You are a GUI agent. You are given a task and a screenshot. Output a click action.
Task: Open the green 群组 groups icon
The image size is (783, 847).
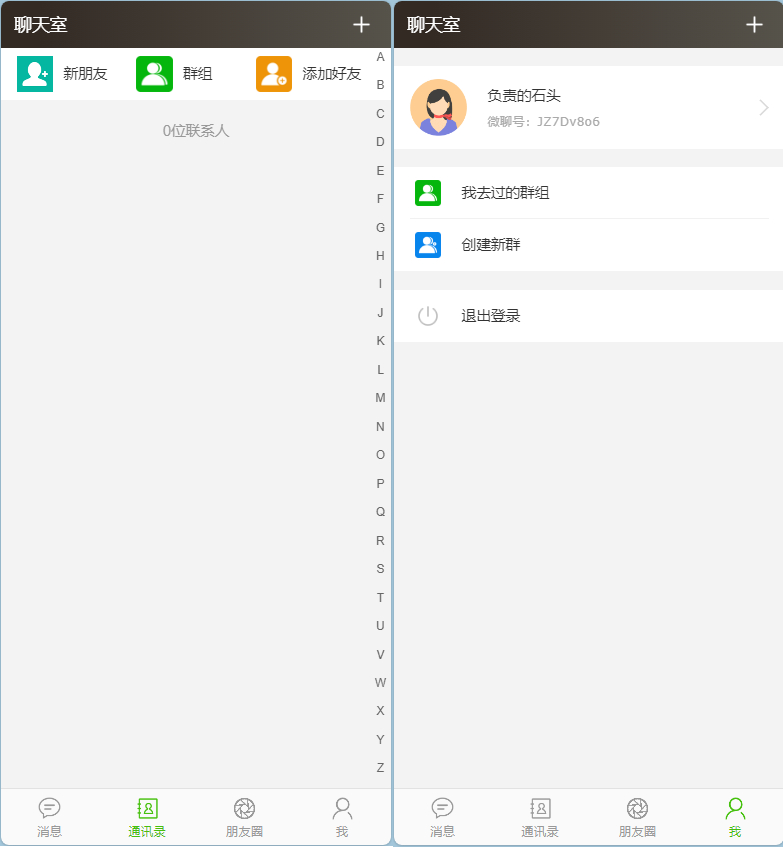coord(154,74)
